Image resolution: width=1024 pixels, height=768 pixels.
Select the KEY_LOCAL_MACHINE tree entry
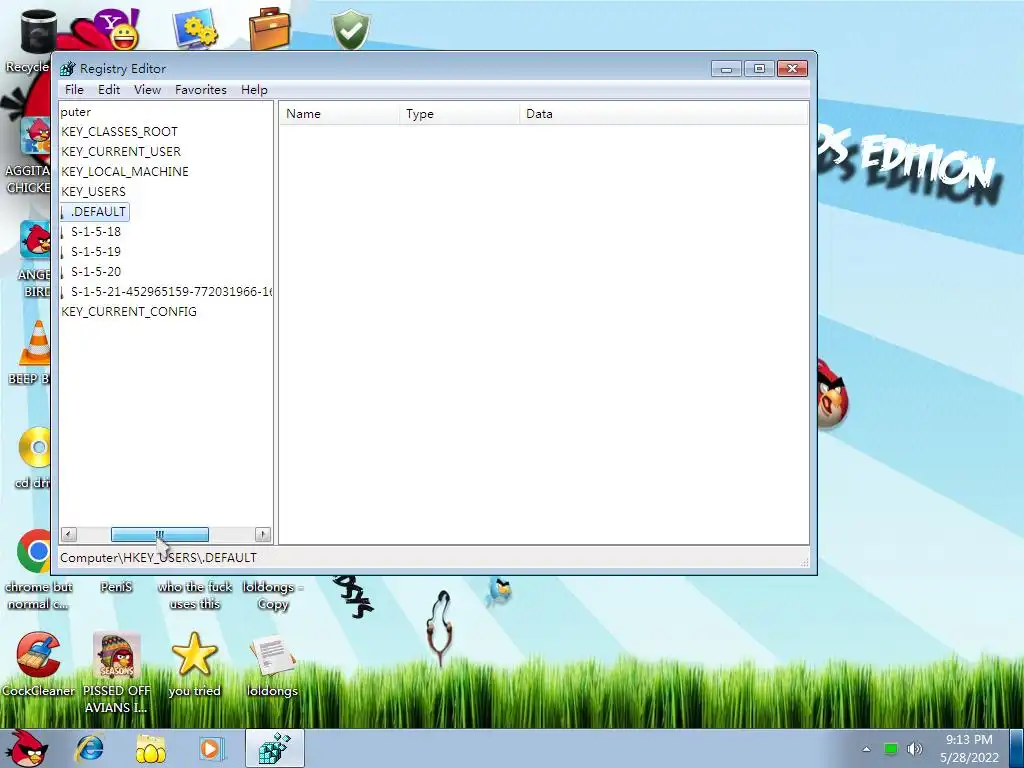coord(125,172)
